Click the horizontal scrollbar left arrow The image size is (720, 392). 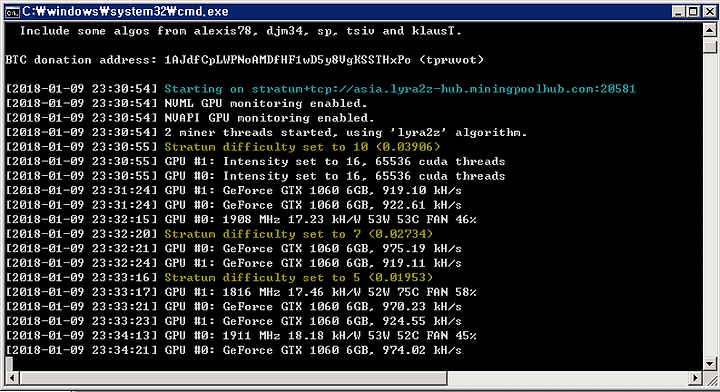(12, 378)
